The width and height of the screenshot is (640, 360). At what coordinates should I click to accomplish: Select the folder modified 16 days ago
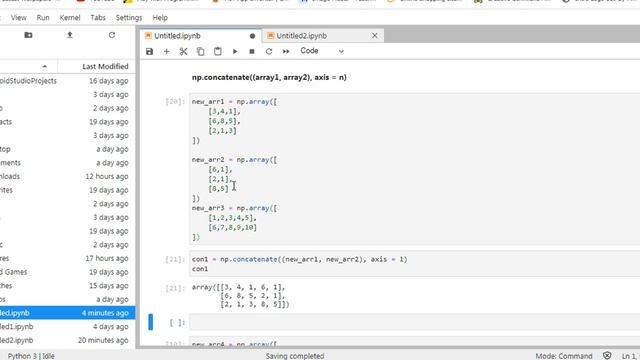(x=67, y=81)
